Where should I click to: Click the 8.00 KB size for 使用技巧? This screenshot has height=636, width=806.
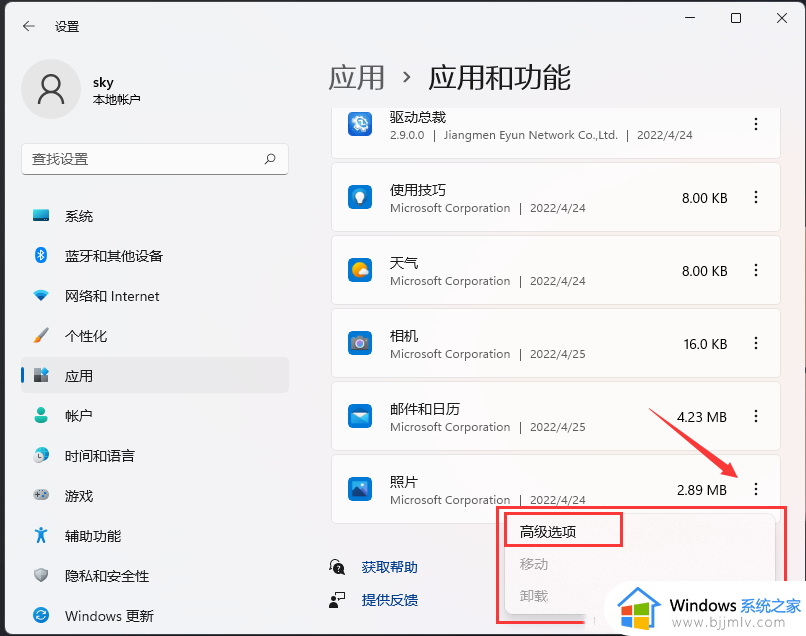(x=704, y=198)
